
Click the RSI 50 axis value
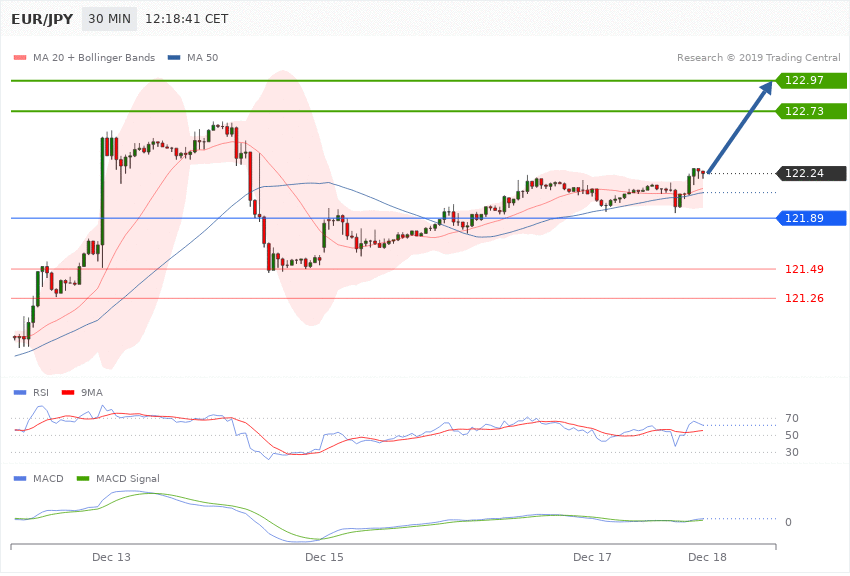pyautogui.click(x=791, y=435)
